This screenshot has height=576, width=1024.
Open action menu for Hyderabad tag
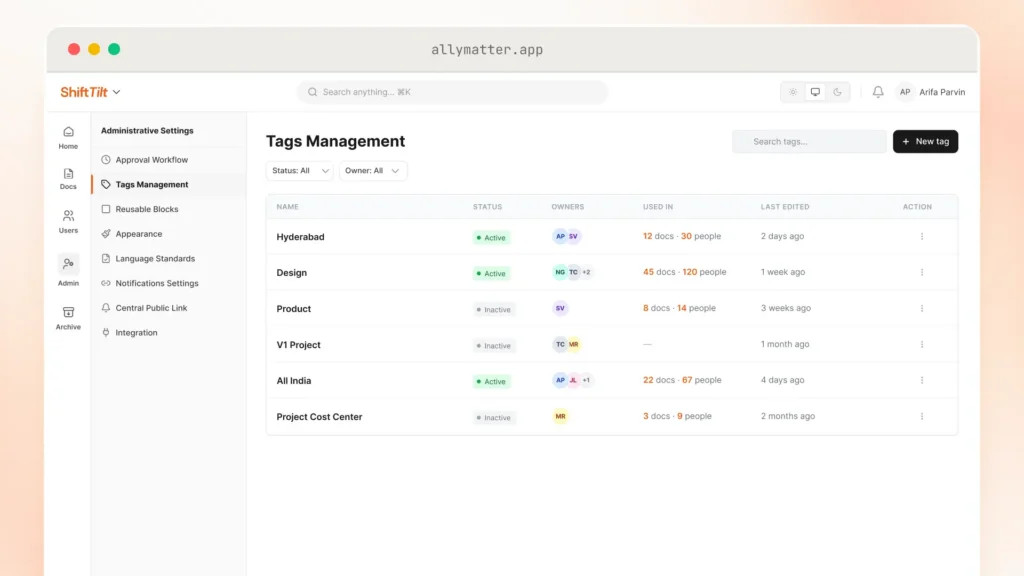pyautogui.click(x=921, y=236)
